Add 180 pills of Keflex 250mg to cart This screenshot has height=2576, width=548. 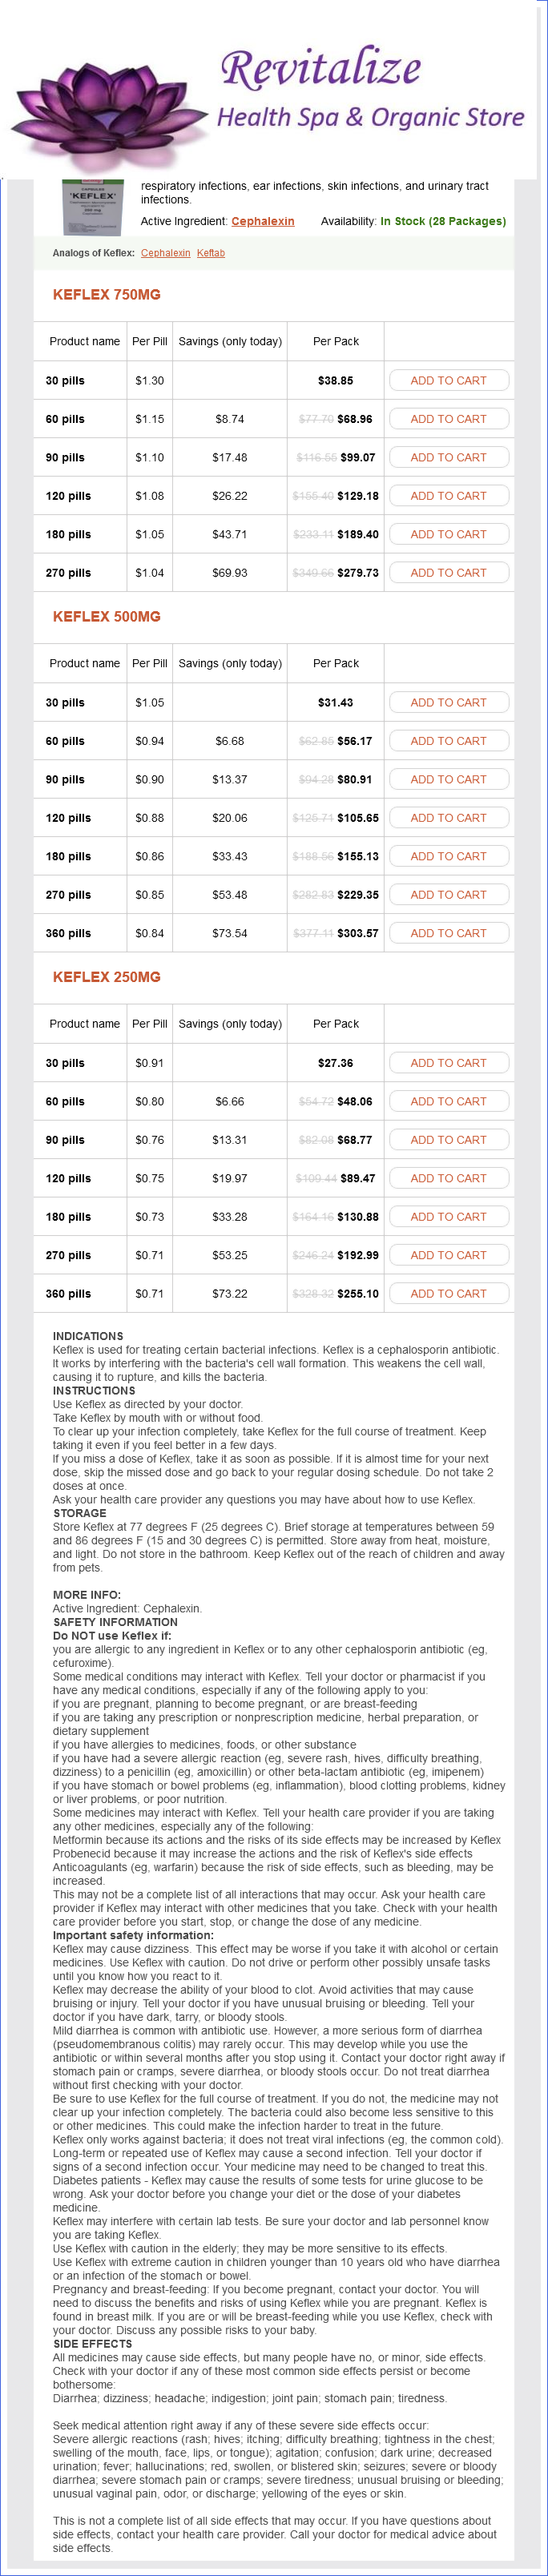tap(448, 1217)
